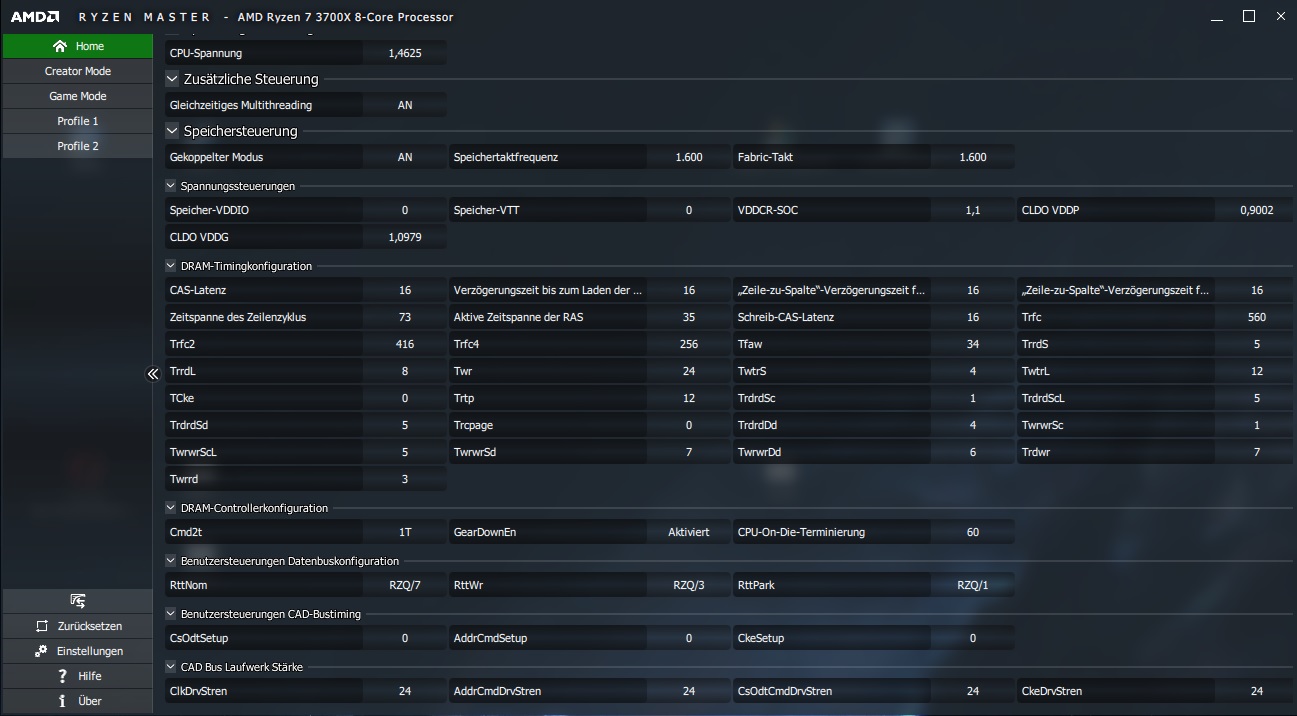
Task: Click CLDO VDDG value 1,0979
Action: point(405,237)
